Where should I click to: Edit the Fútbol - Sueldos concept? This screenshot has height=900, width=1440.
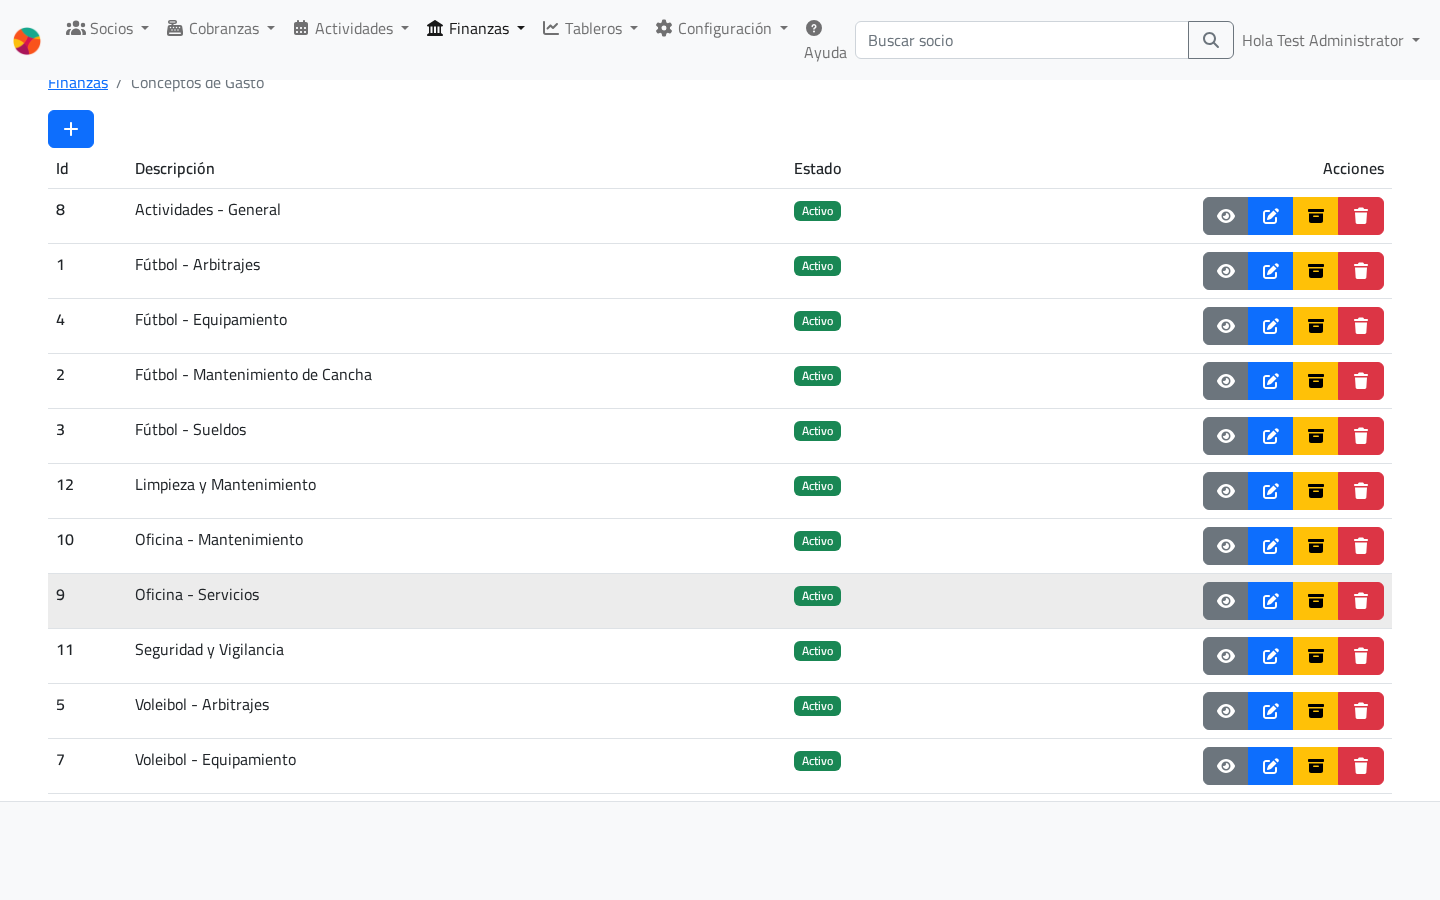pyautogui.click(x=1270, y=436)
